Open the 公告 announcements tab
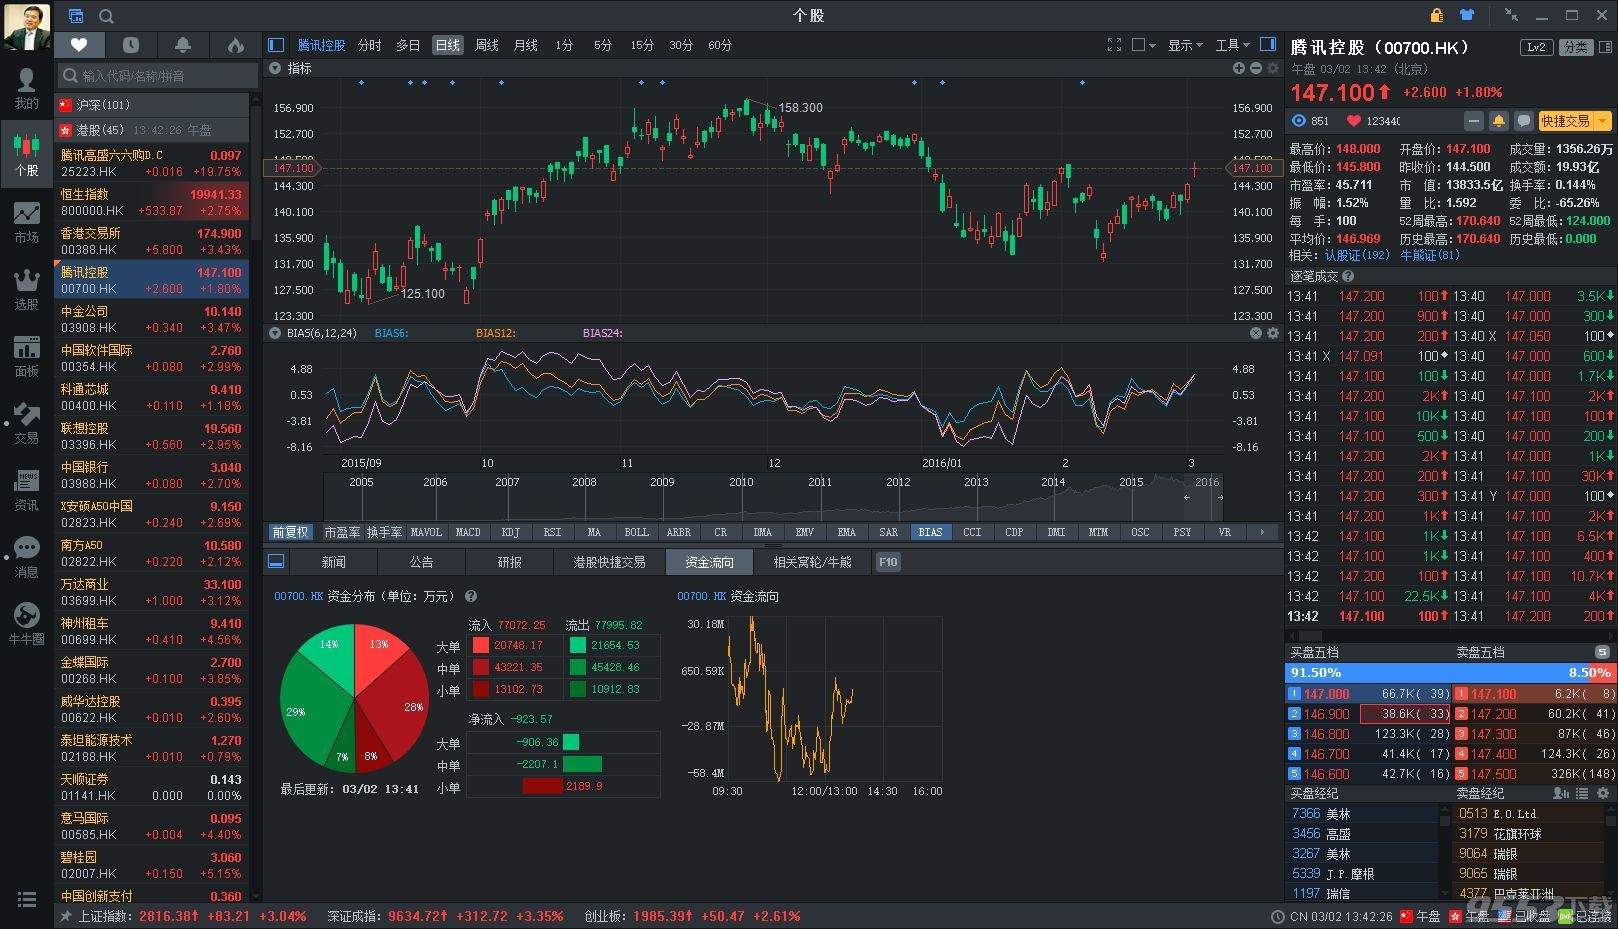The width and height of the screenshot is (1618, 929). coord(422,562)
